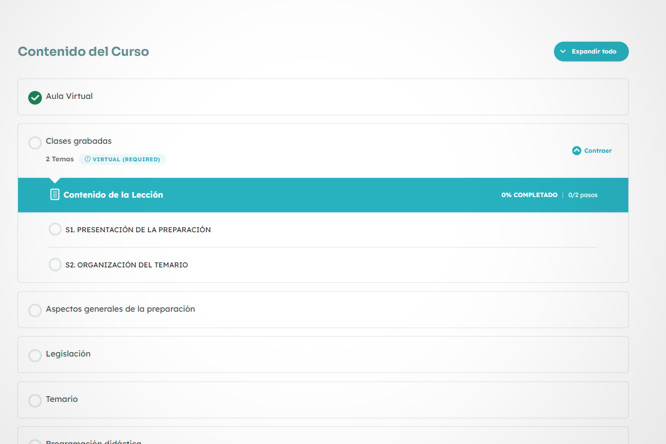Click the chevron icon in the Expandir todo button

click(x=563, y=51)
